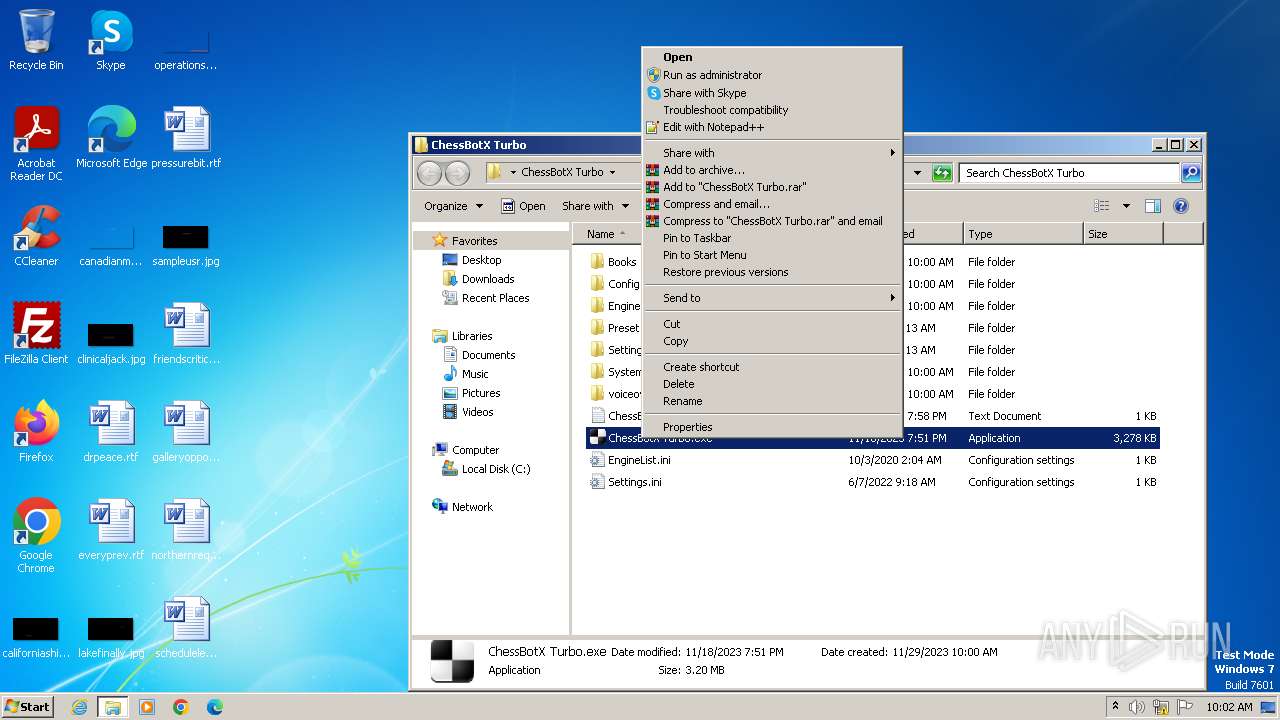Screen dimensions: 1280x720
Task: Choose Restore previous versions
Action: (x=772, y=272)
